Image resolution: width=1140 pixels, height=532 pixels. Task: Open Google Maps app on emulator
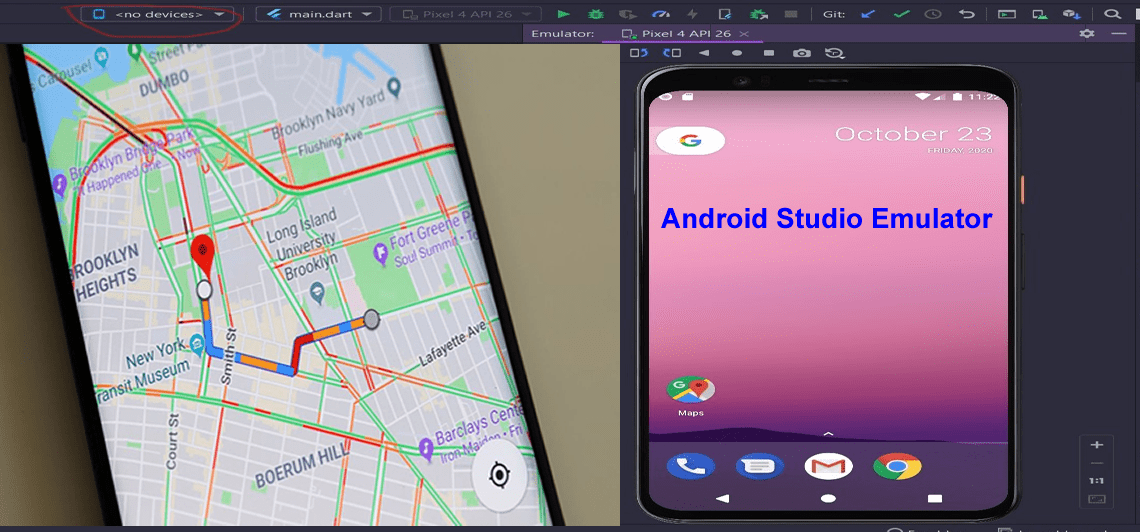click(x=690, y=391)
